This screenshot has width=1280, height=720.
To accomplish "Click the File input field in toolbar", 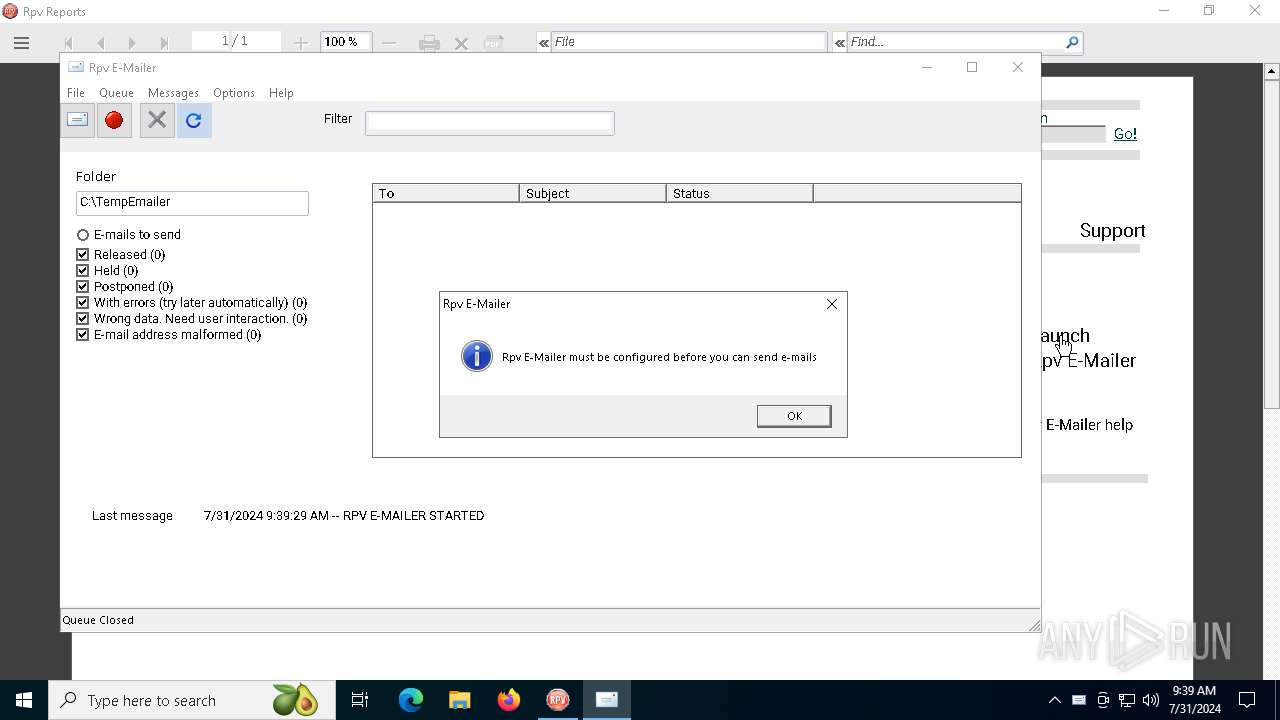I will [689, 42].
